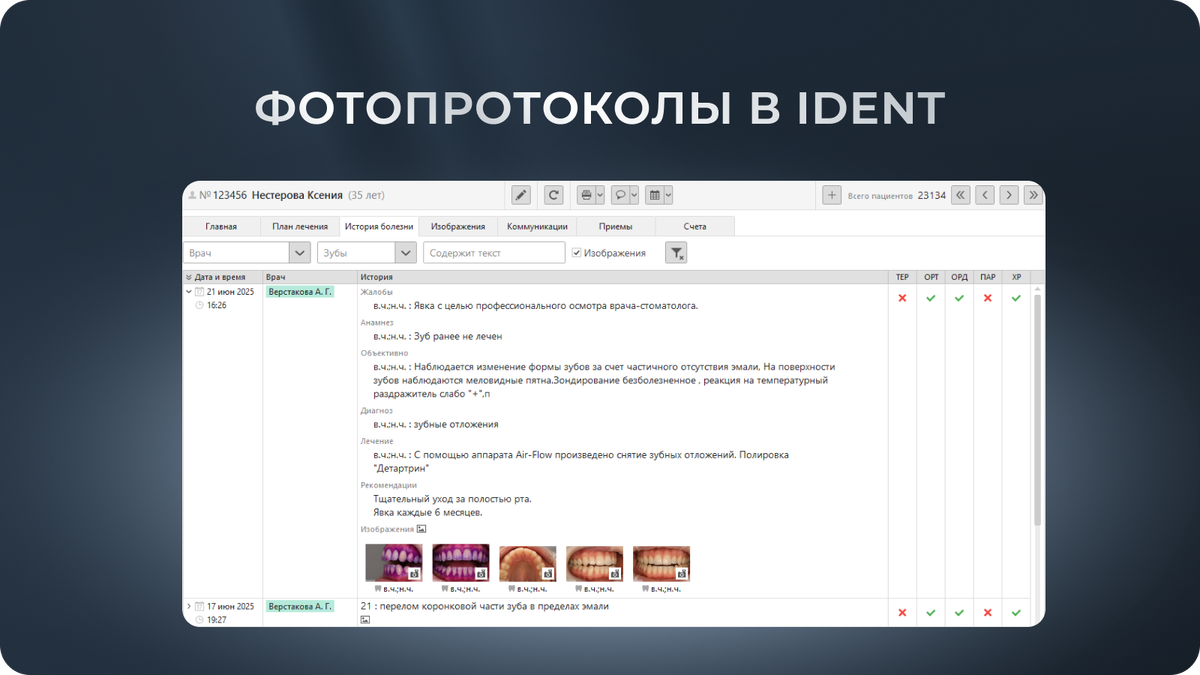Click camera icon on third photo thumbnail
The image size is (1200, 675).
point(547,574)
